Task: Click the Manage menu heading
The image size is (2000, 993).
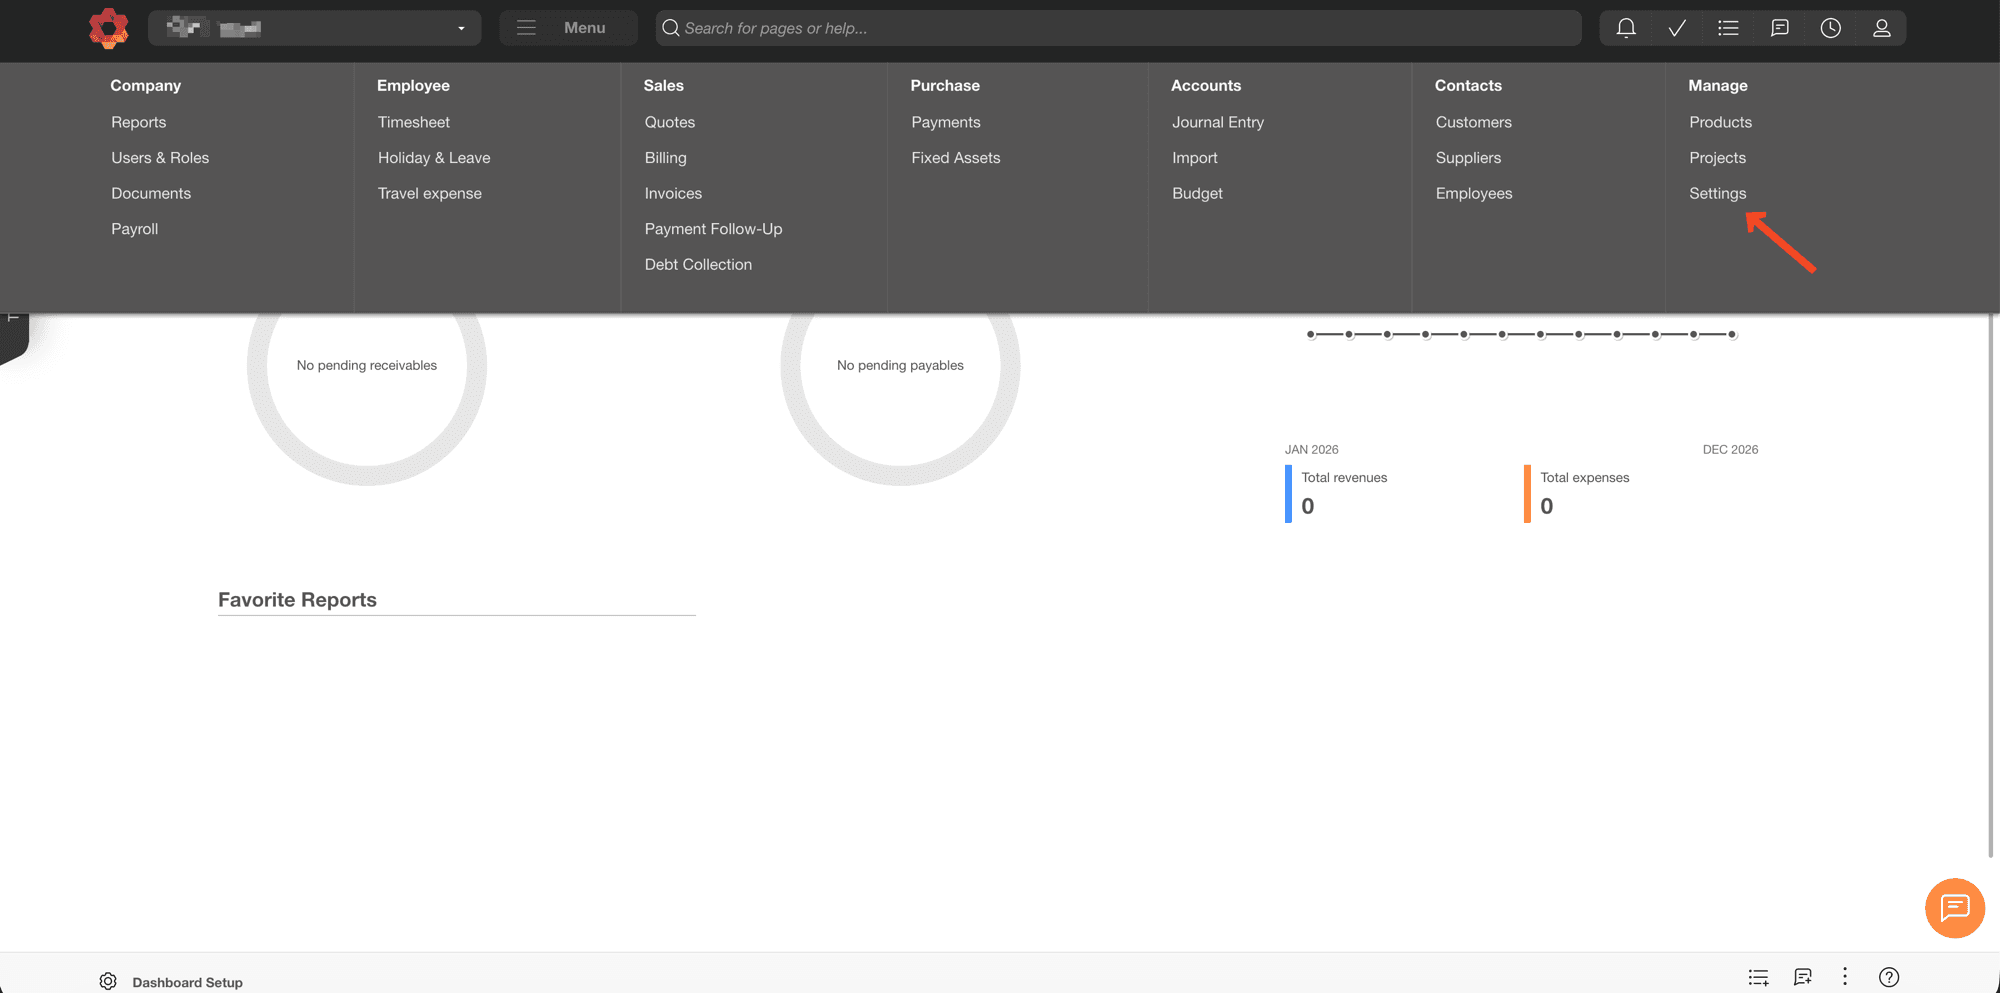Action: click(1718, 85)
